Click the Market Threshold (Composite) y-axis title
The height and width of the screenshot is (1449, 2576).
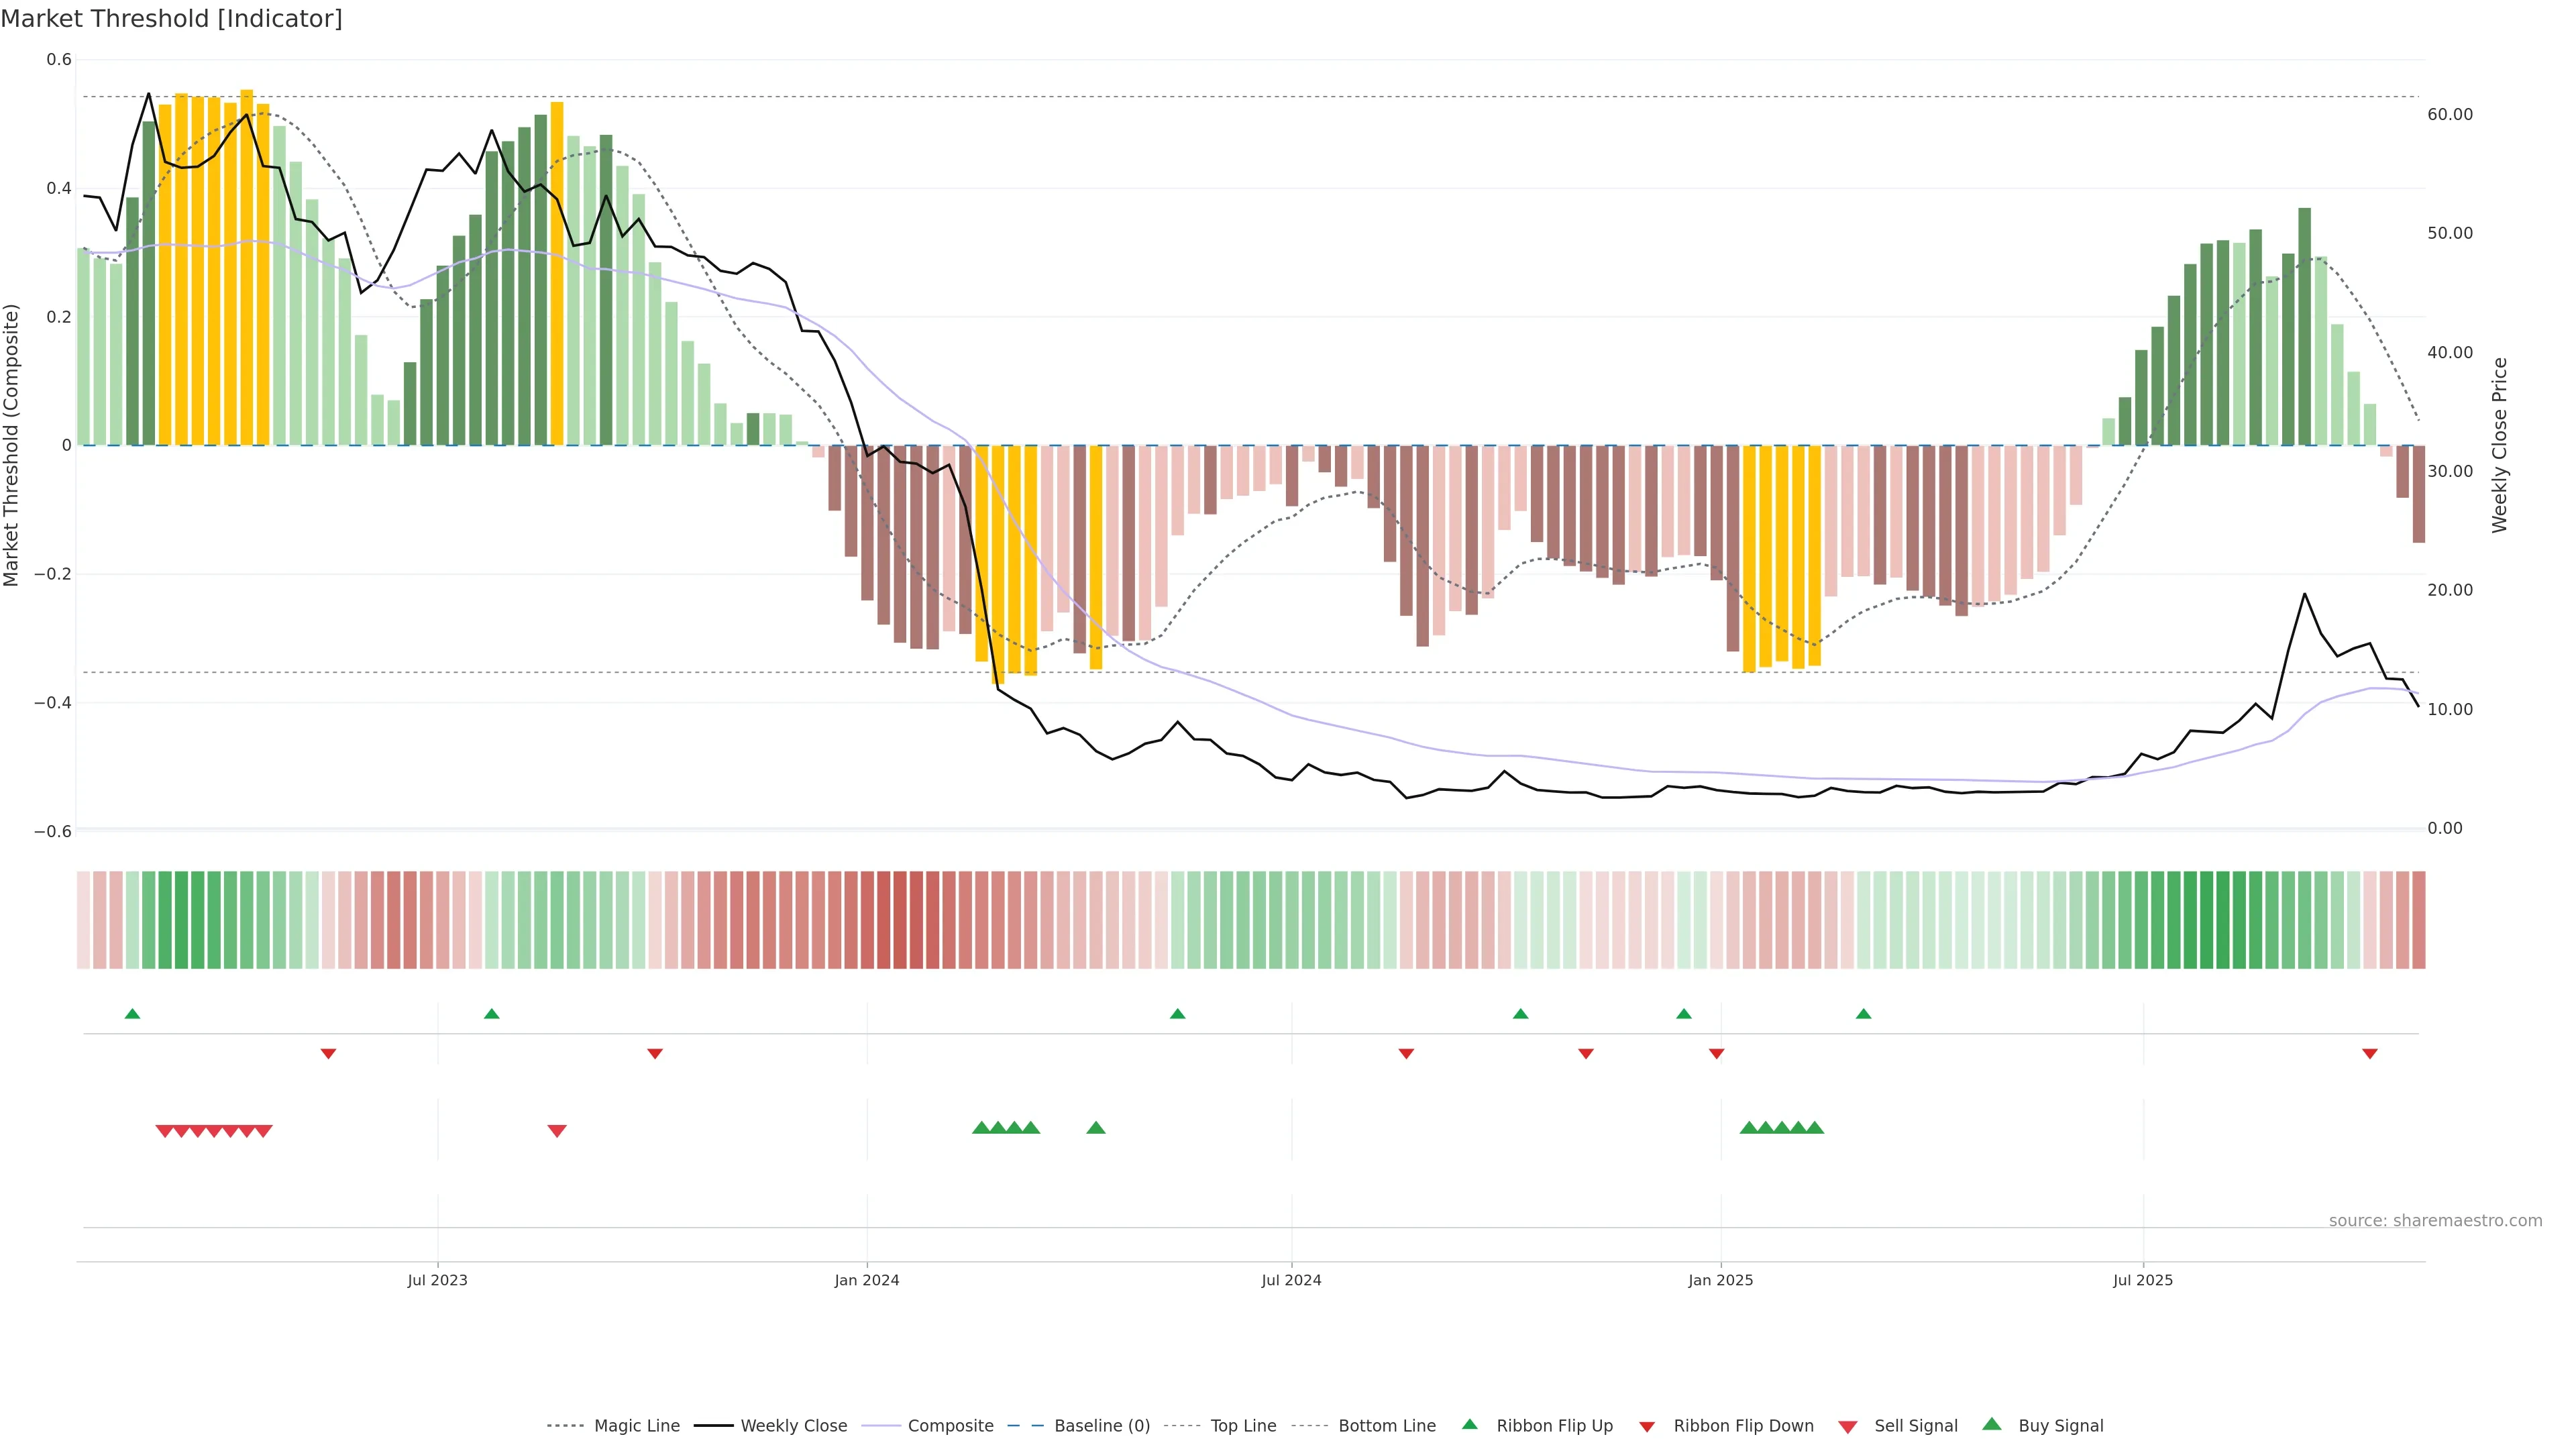(12, 445)
